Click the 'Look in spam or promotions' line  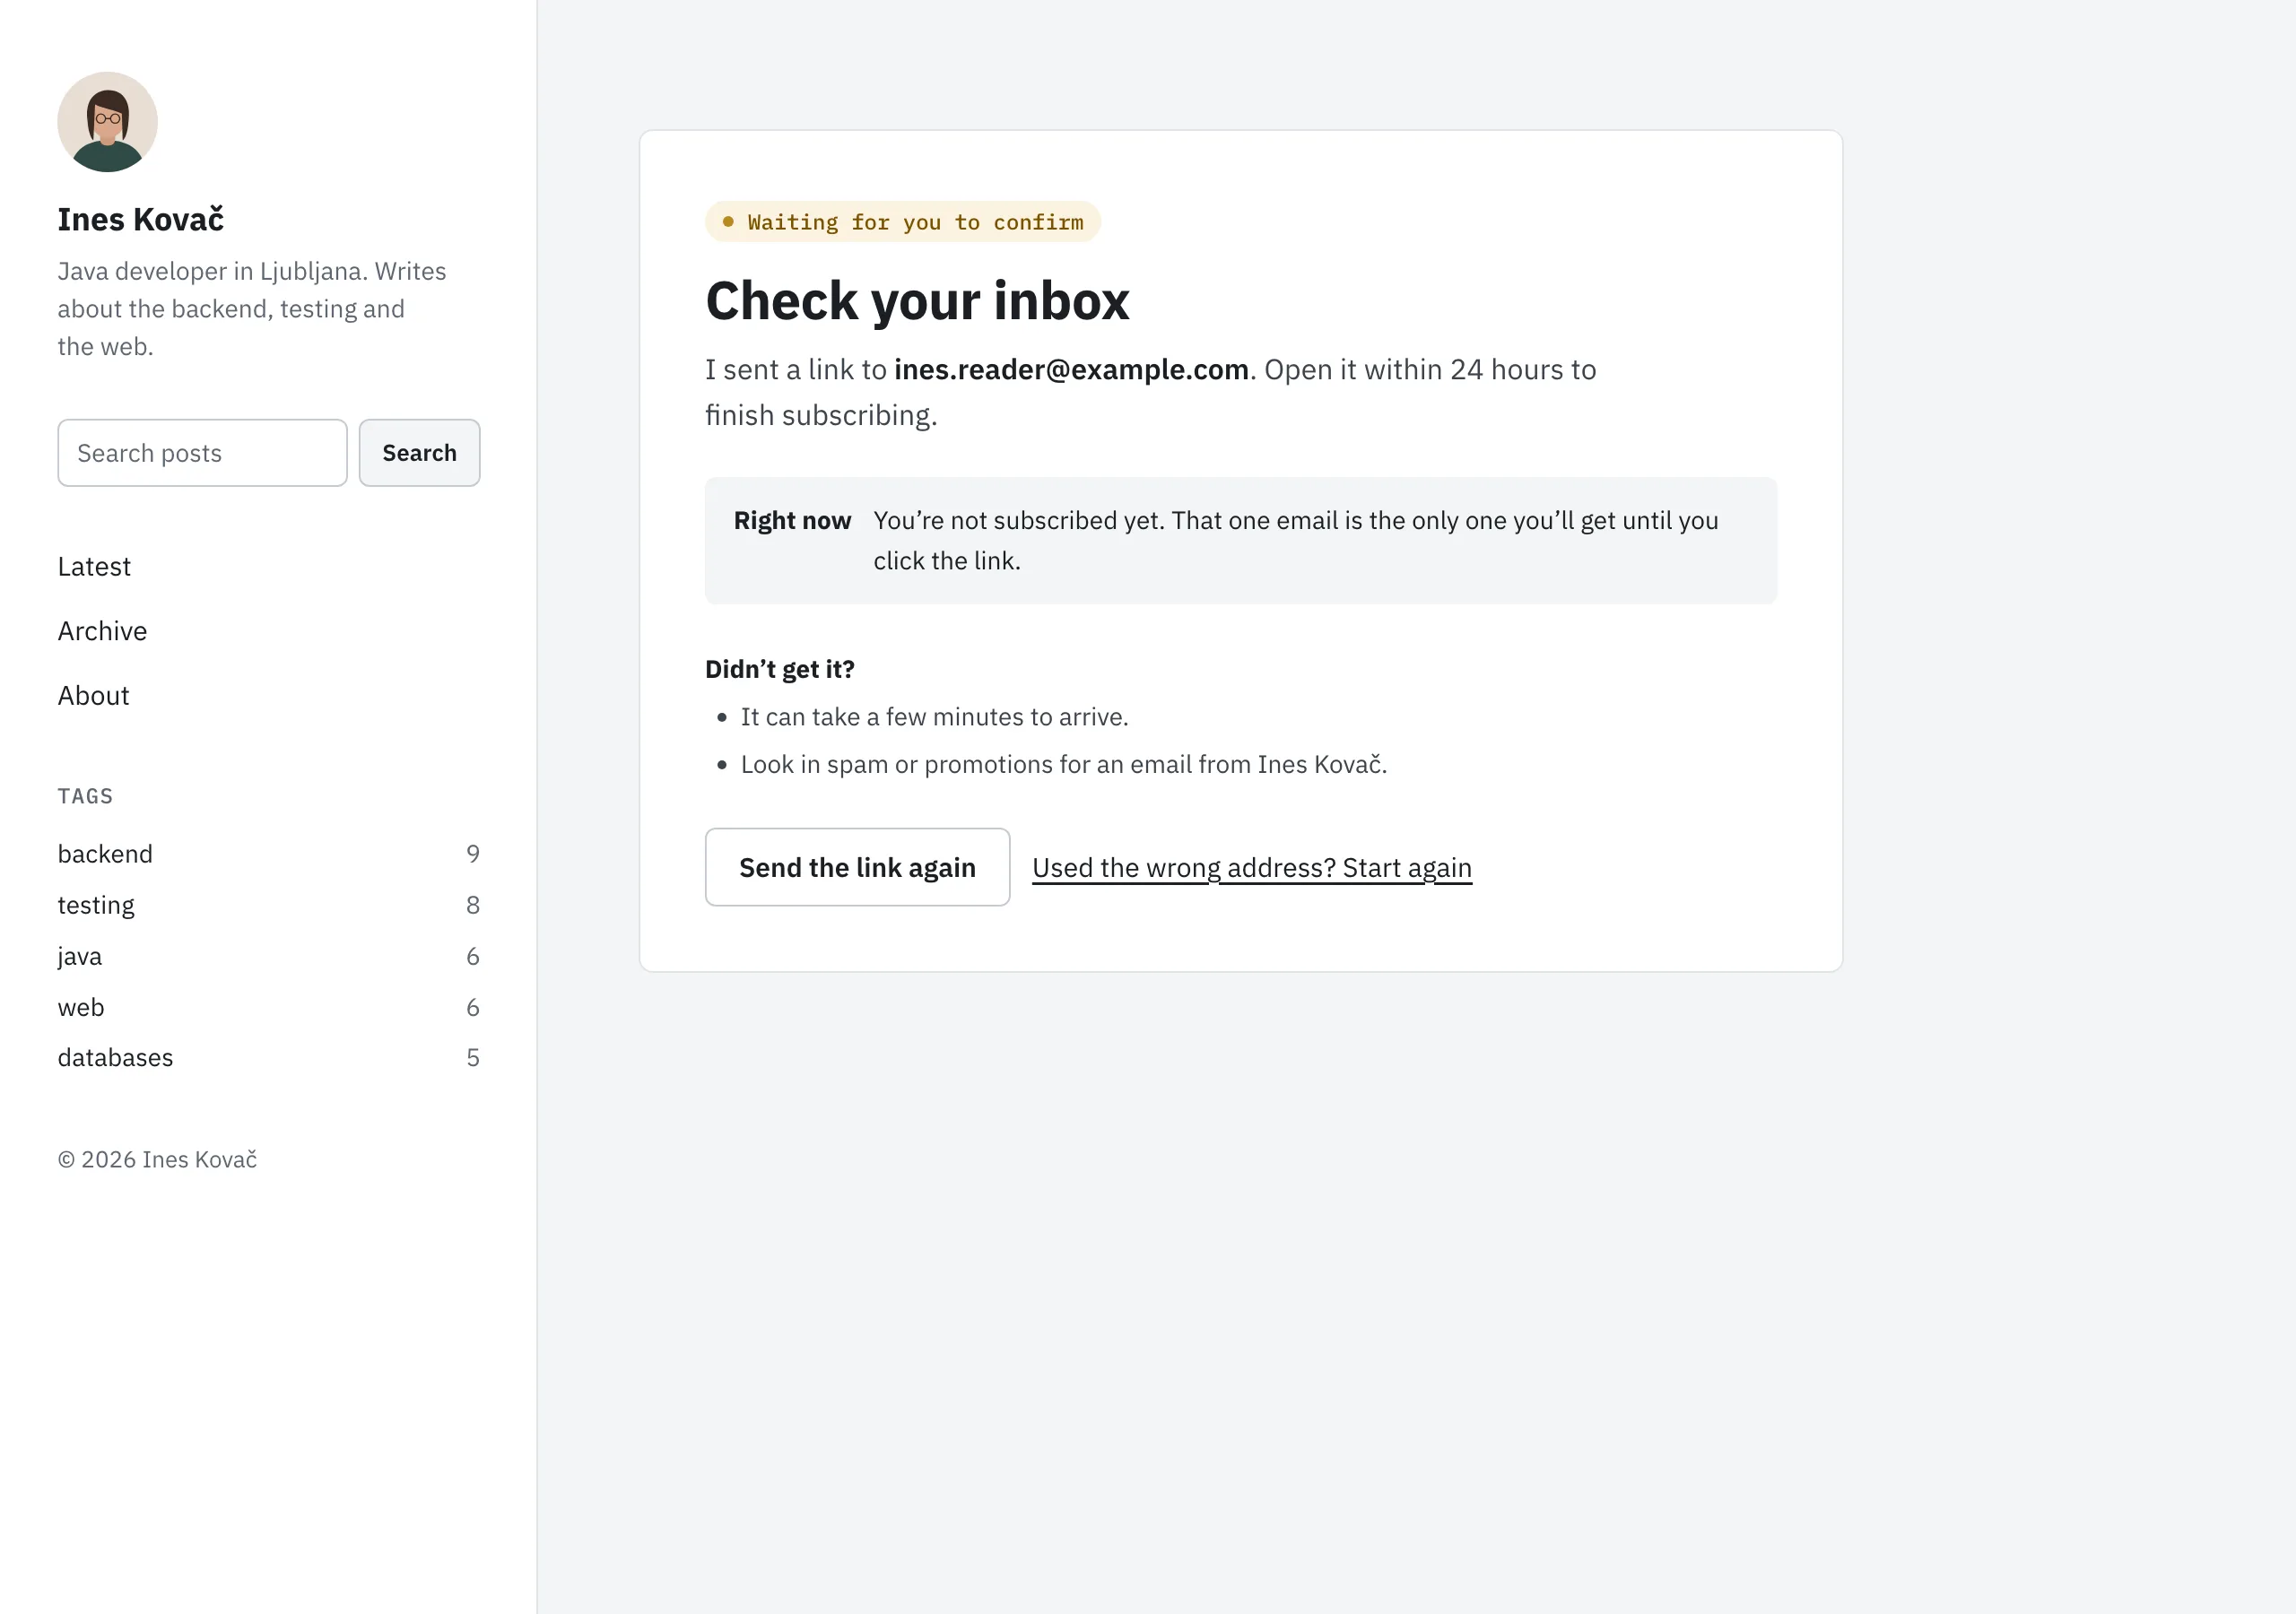click(x=1064, y=765)
